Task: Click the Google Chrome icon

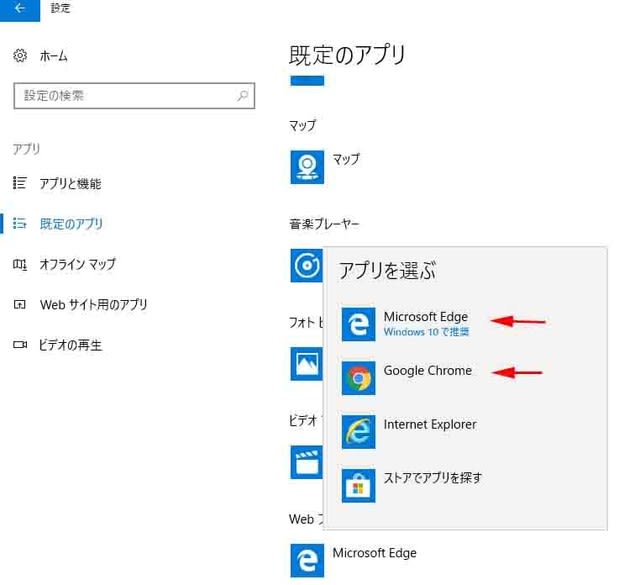Action: pyautogui.click(x=358, y=378)
